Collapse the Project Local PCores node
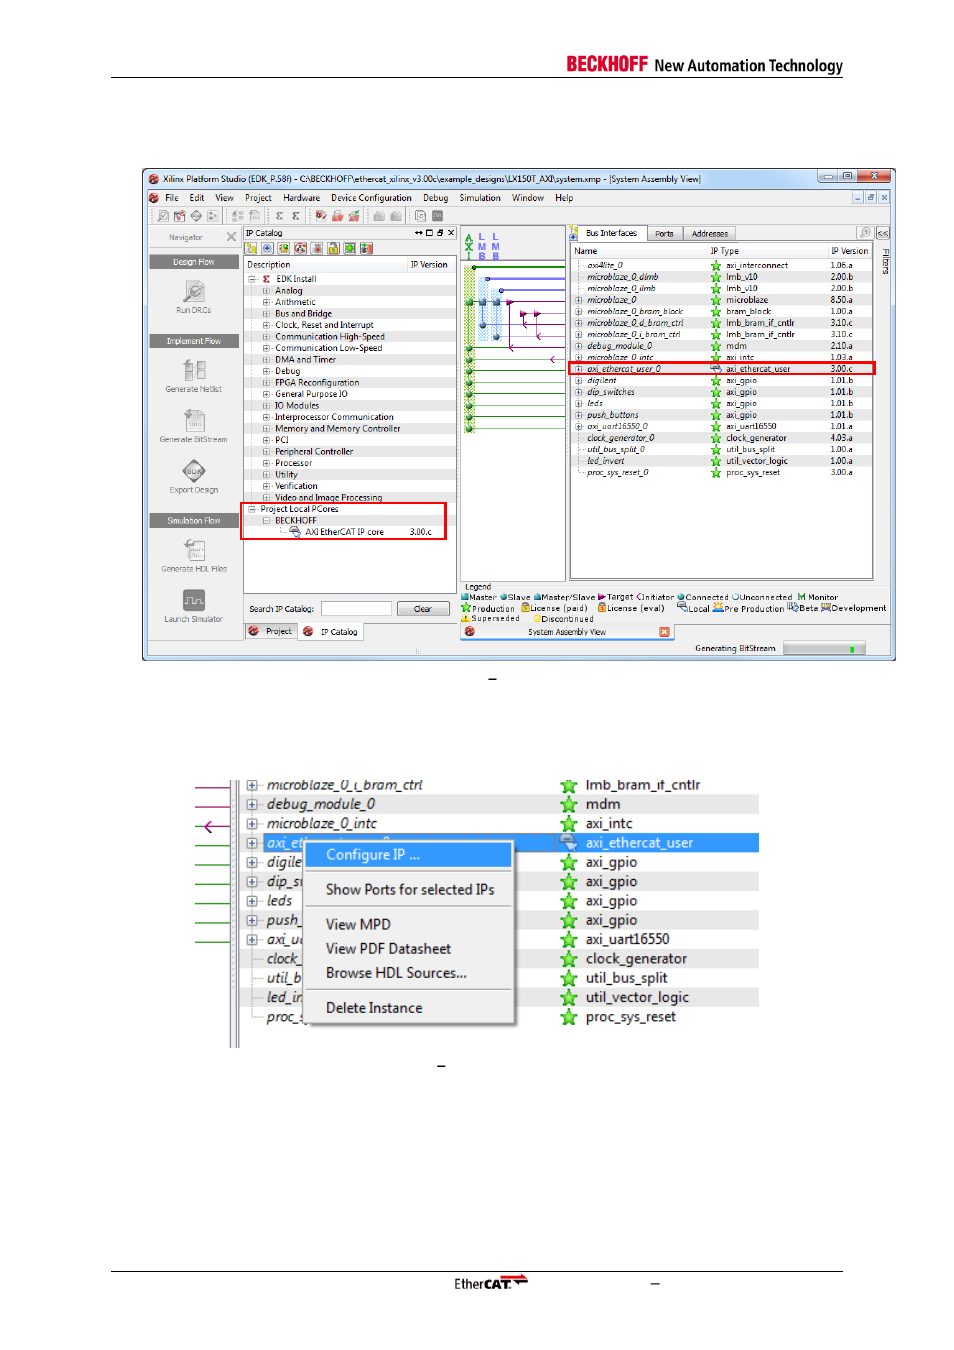 (x=252, y=509)
